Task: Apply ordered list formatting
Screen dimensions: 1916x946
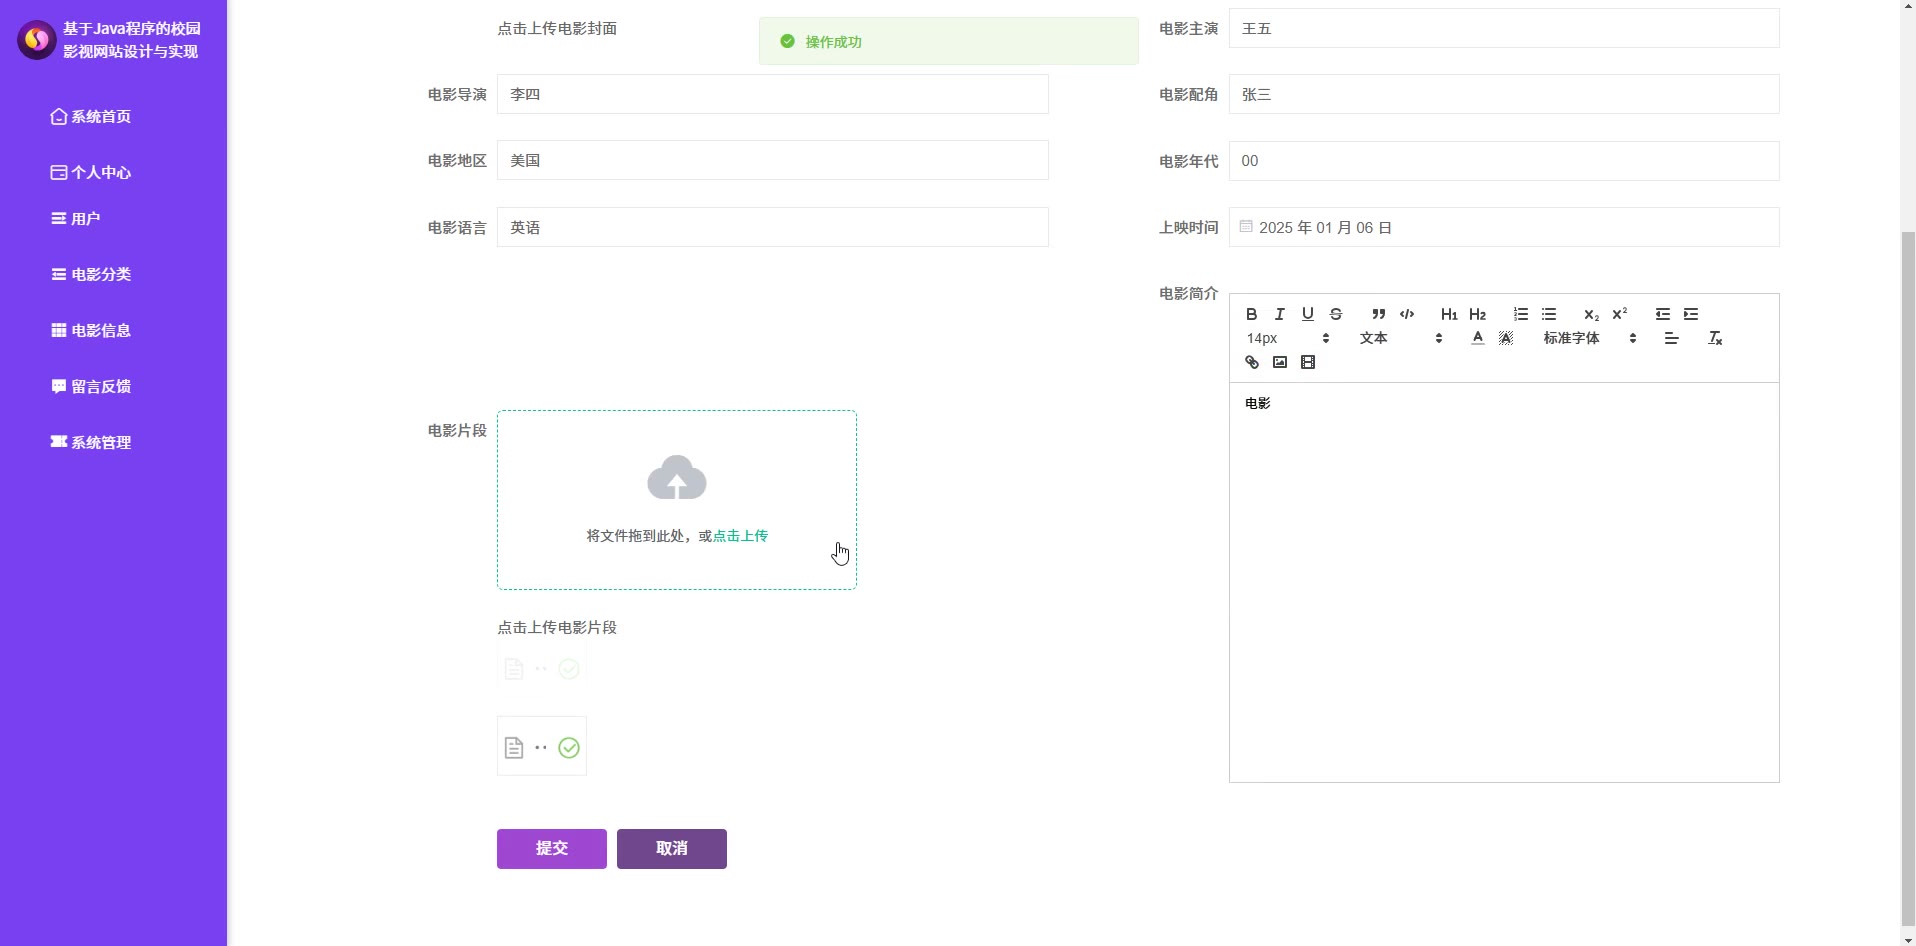Action: pyautogui.click(x=1520, y=314)
